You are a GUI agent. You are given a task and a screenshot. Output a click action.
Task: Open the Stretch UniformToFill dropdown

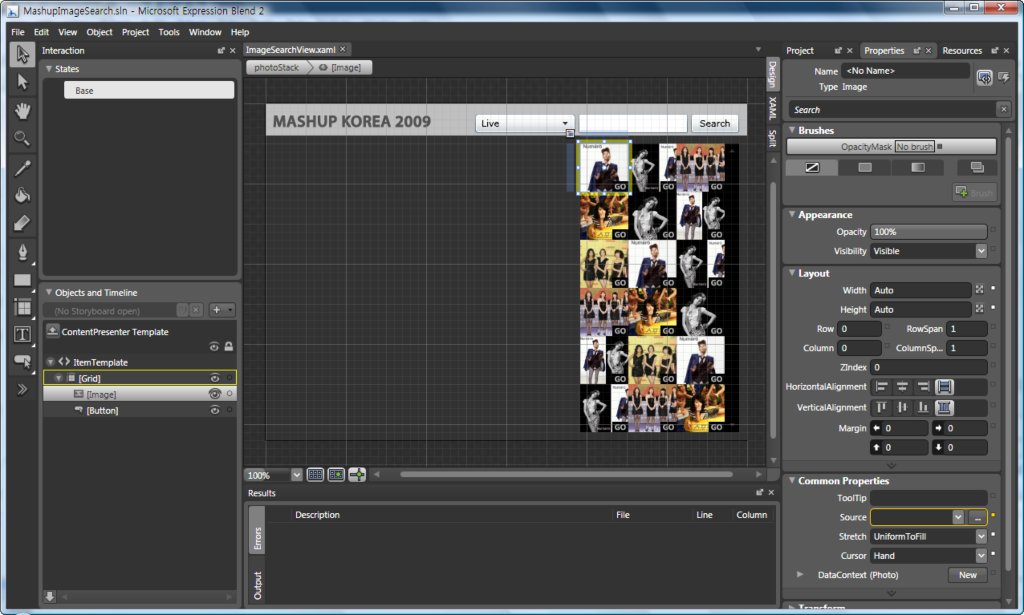coord(981,536)
